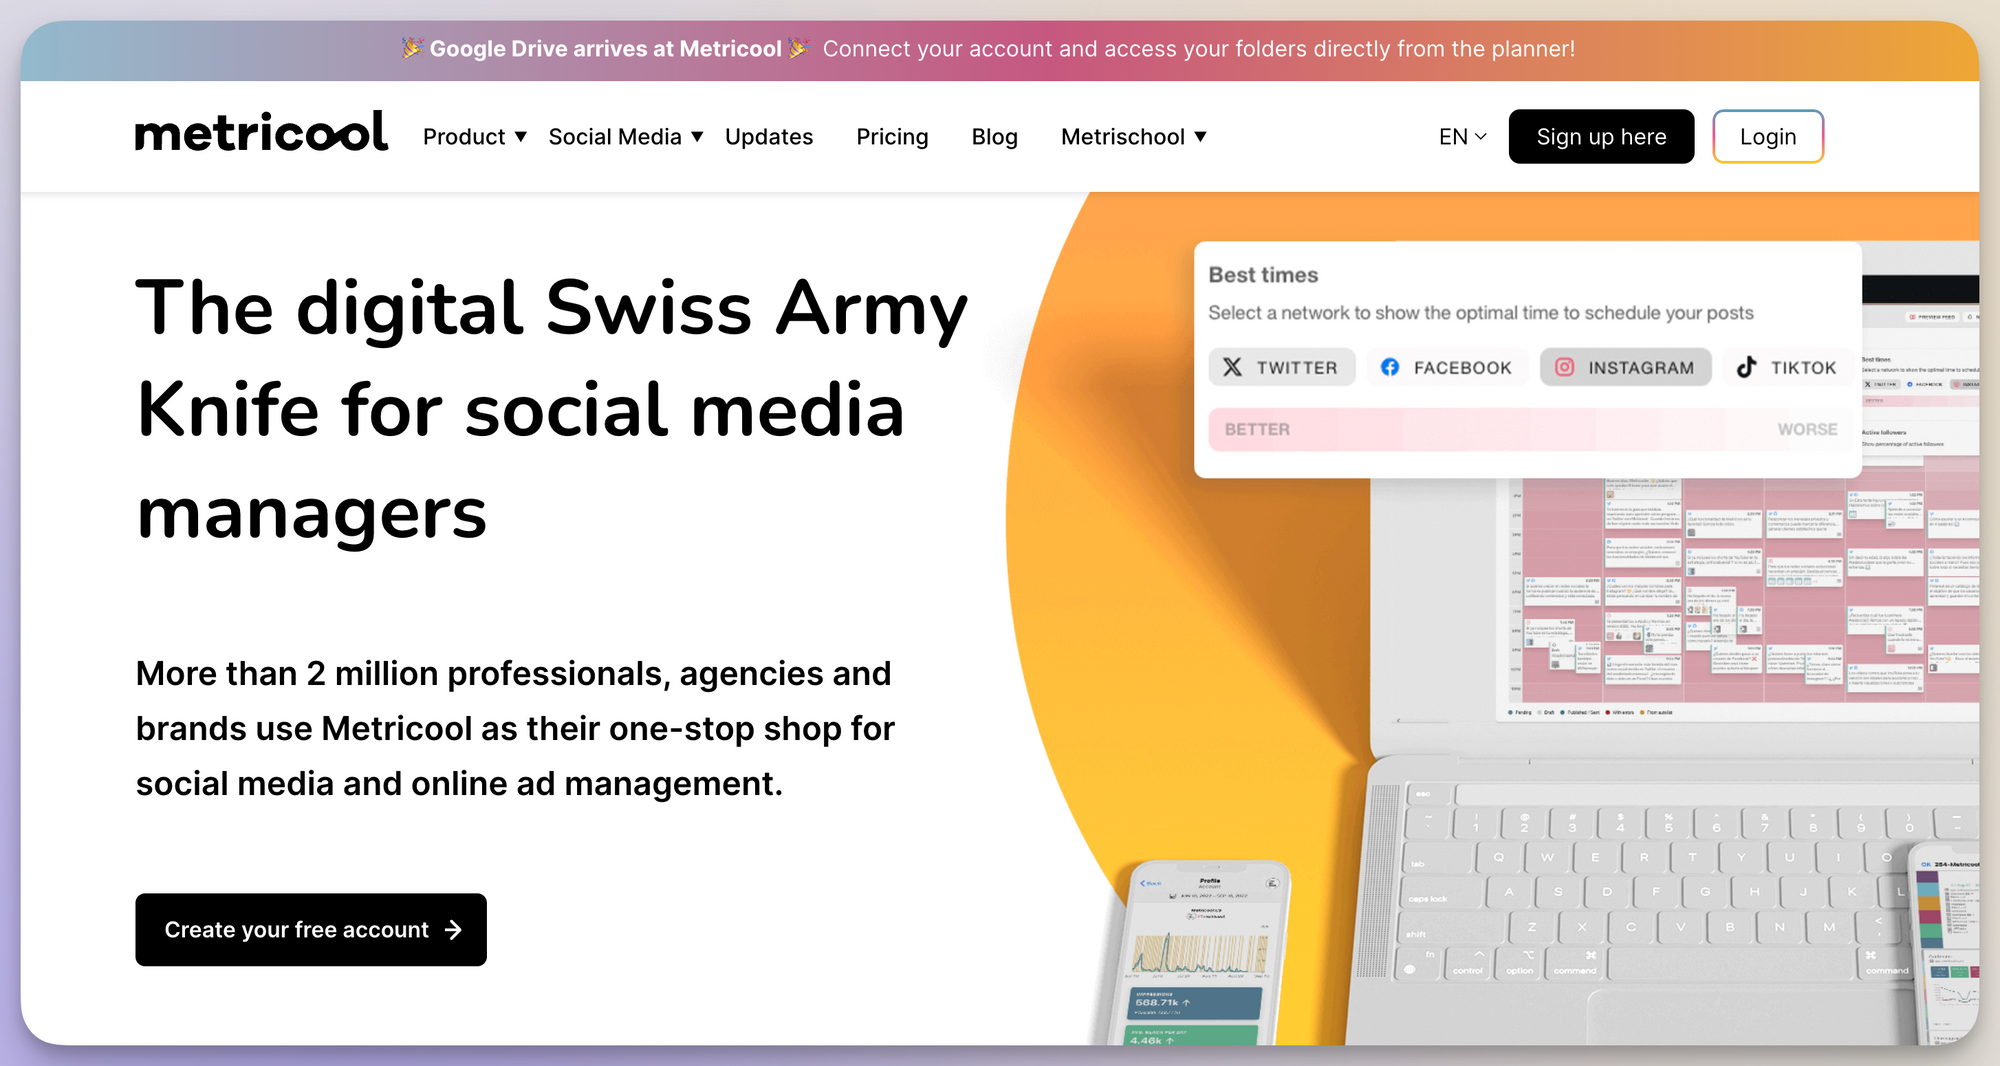Click the Better to Worse gradient bar

(1528, 429)
